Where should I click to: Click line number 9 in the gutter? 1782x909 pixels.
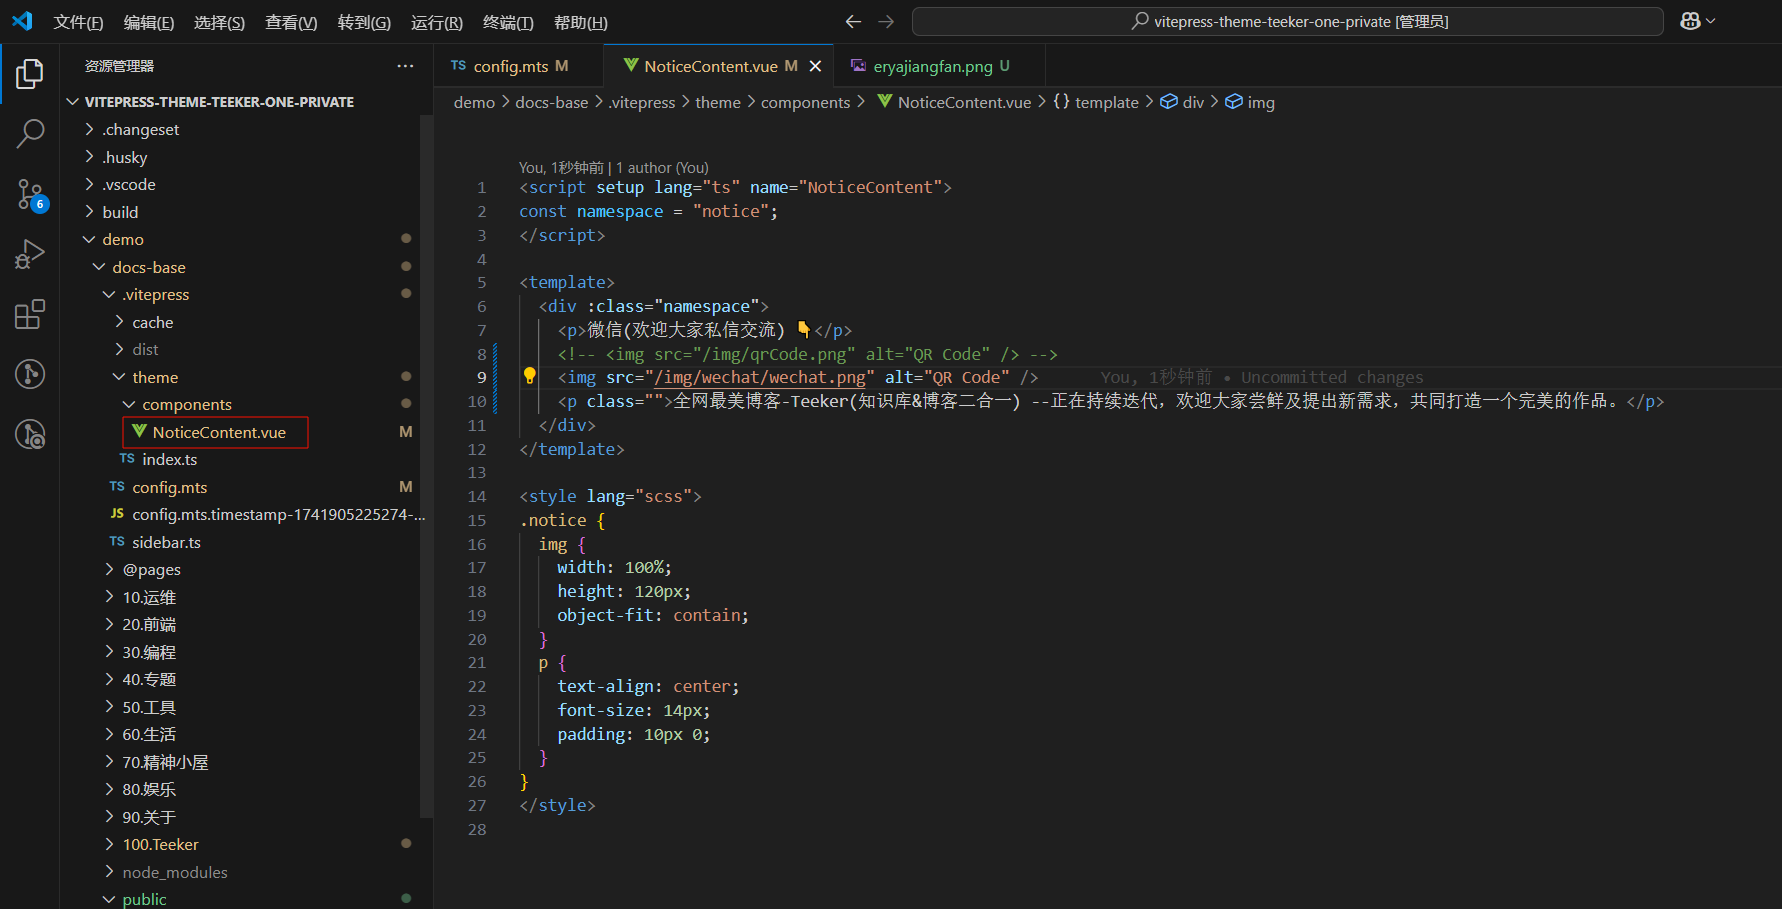tap(481, 377)
